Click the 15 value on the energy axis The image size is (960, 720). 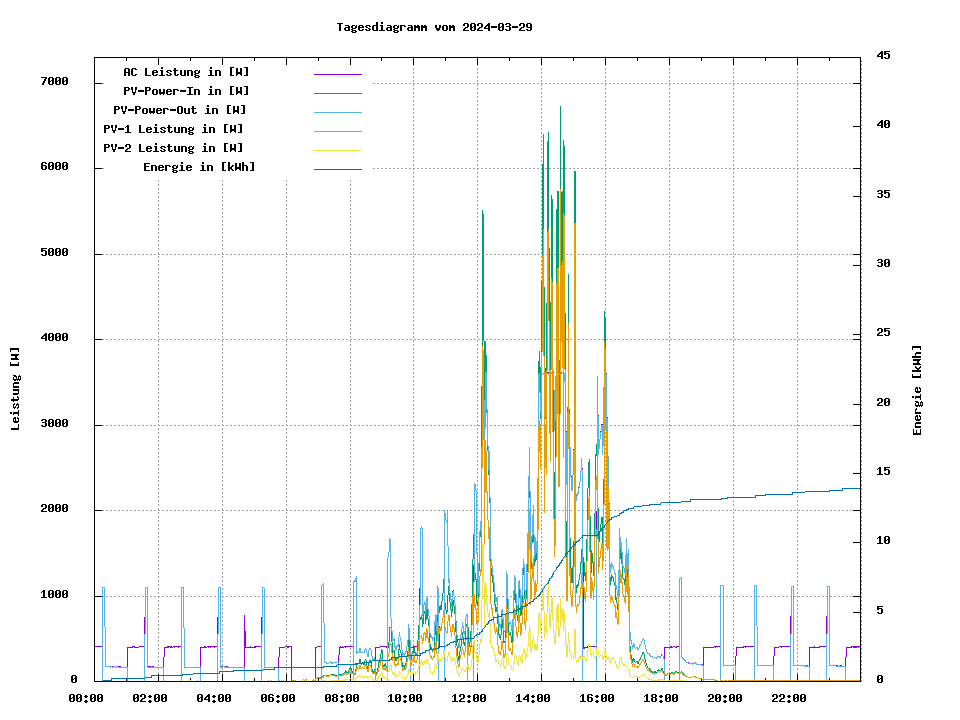(883, 472)
